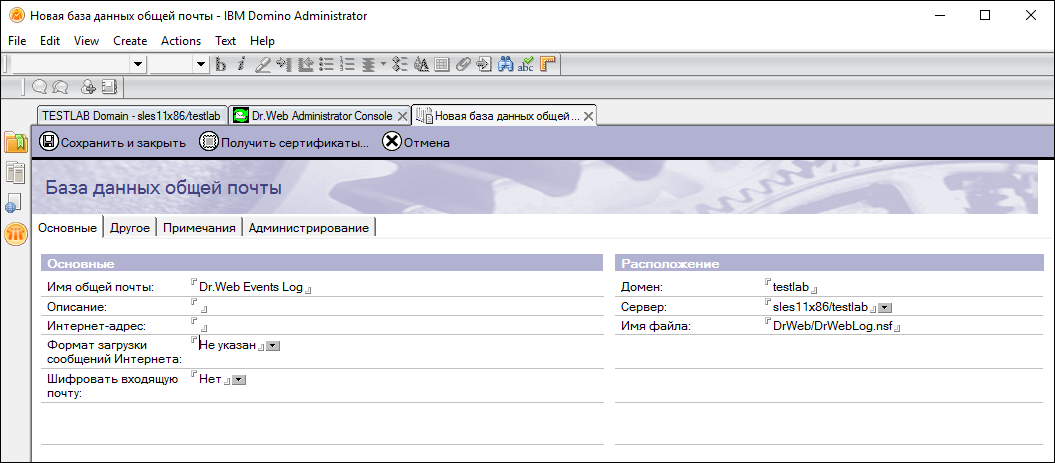Image resolution: width=1055 pixels, height=463 pixels.
Task: Click the import arrow-into-document icon
Action: [483, 64]
